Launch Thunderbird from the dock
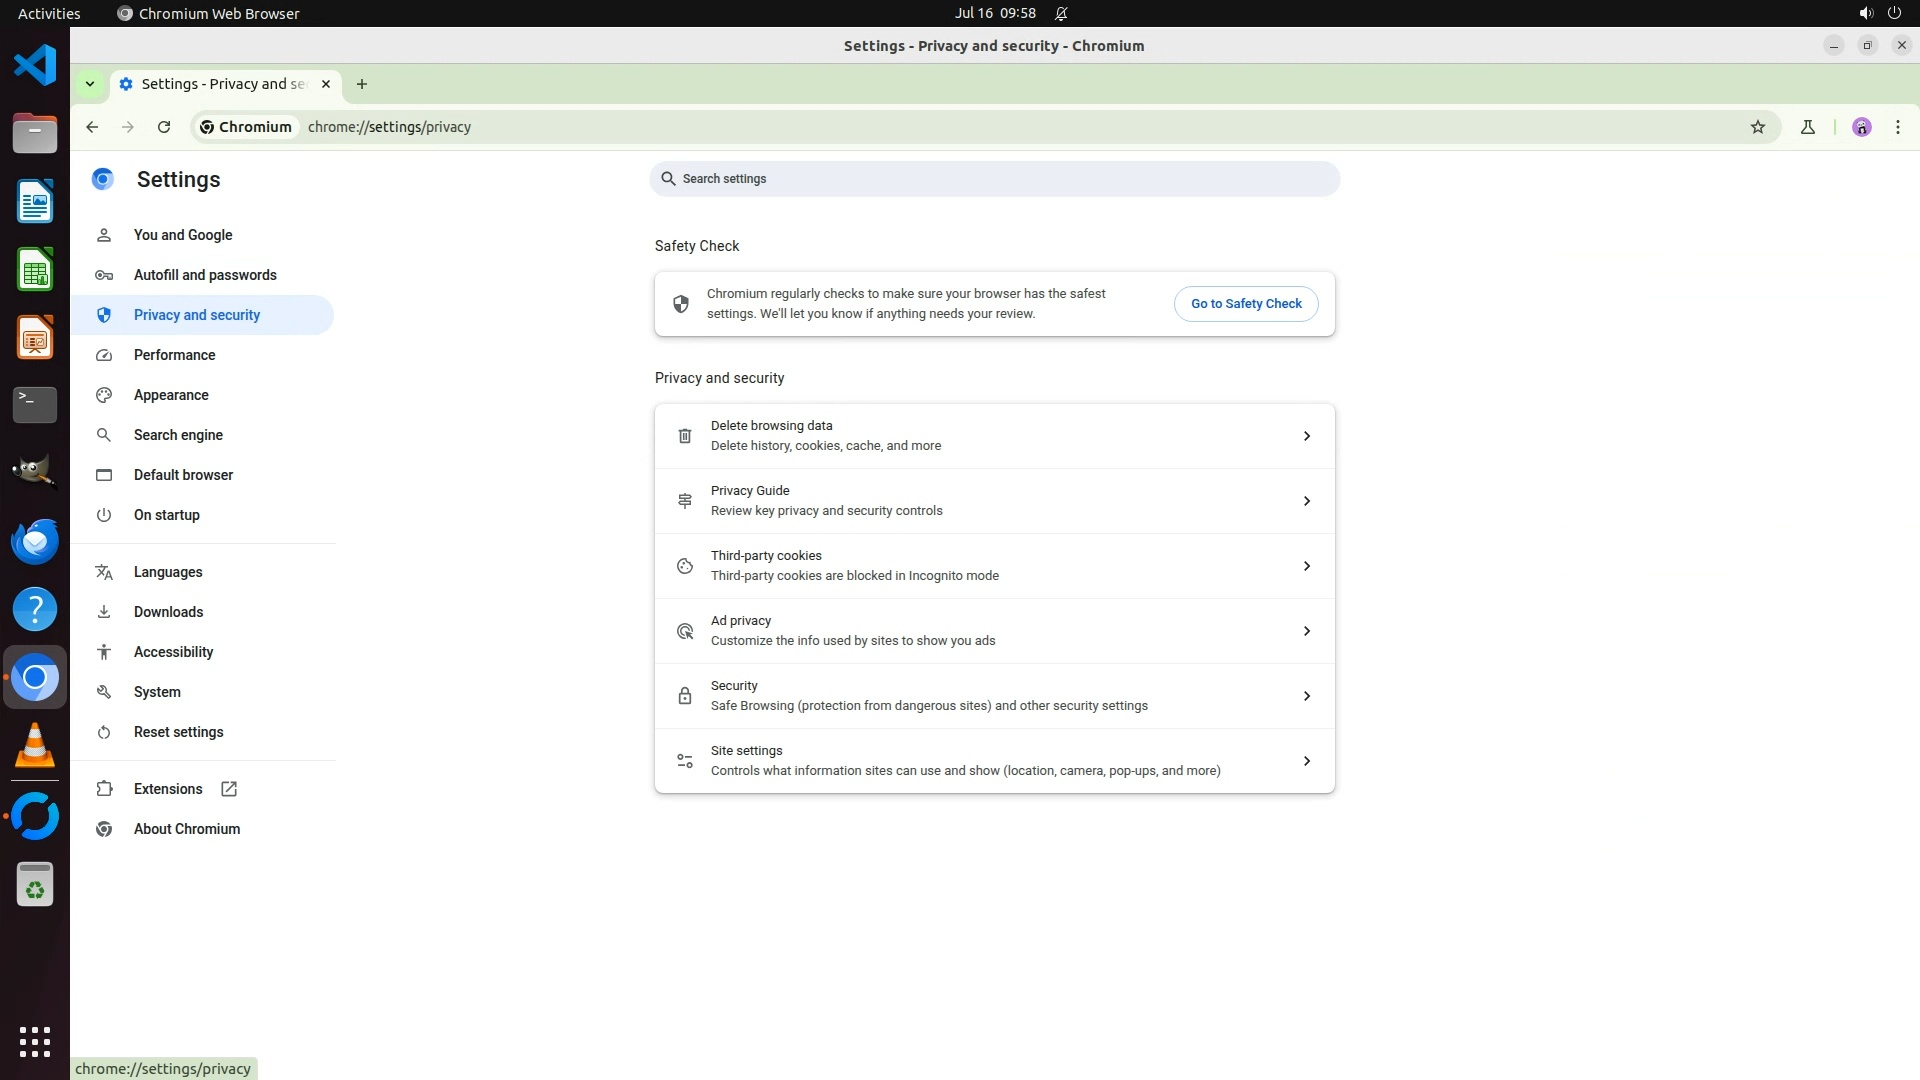 [35, 541]
